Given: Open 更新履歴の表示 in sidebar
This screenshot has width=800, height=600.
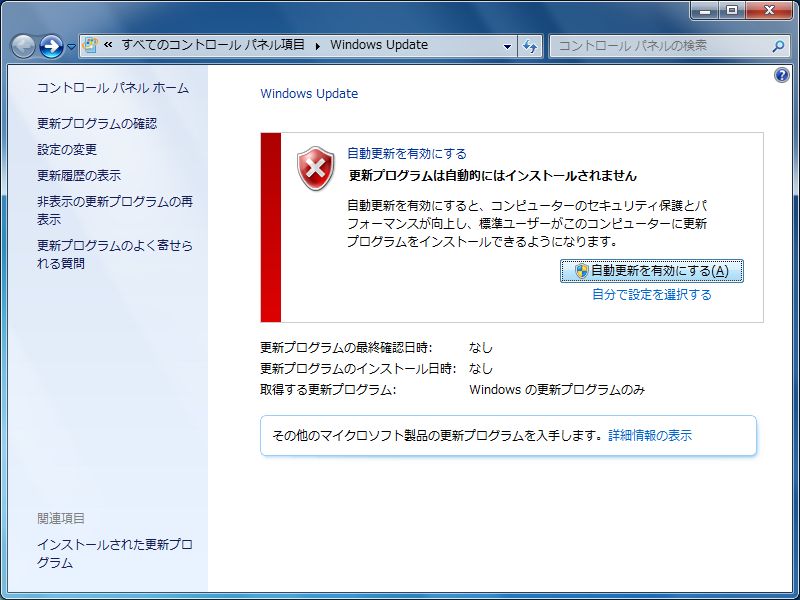Looking at the screenshot, I should [79, 176].
